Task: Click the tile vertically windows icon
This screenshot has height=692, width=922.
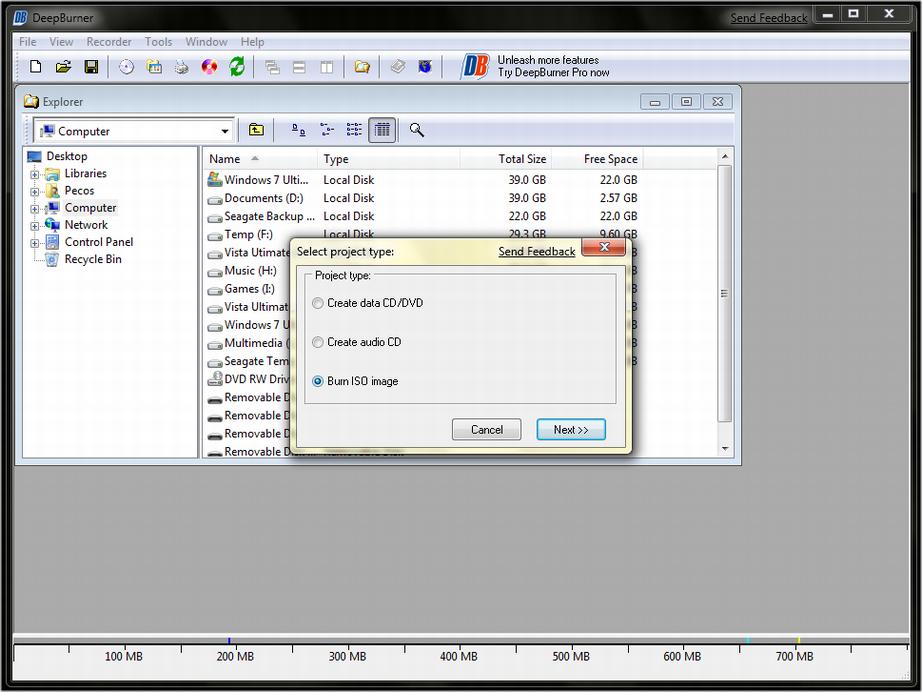Action: point(326,68)
